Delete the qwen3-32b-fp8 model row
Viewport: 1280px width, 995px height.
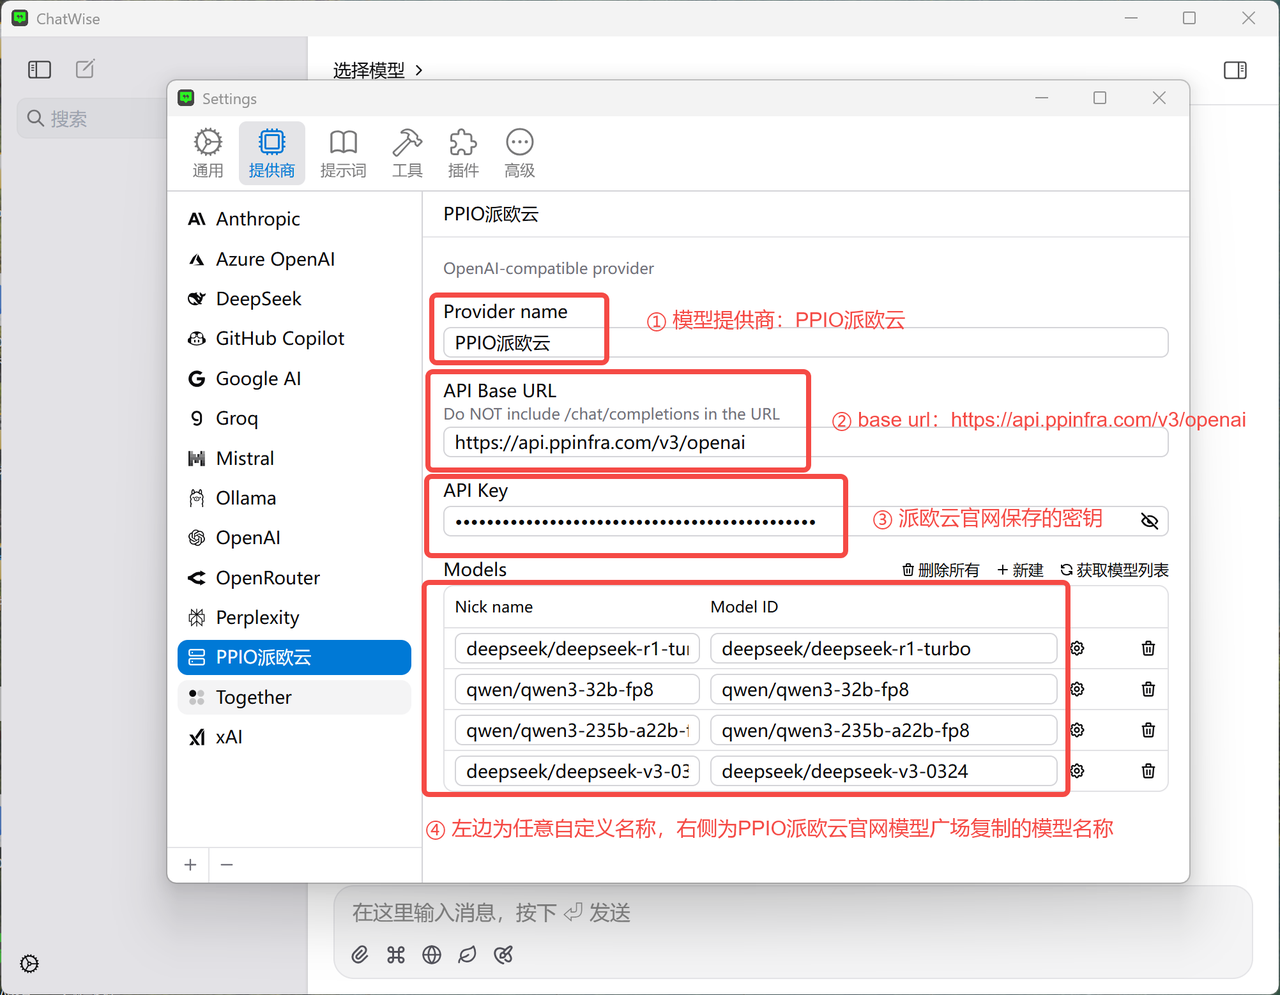(1148, 690)
